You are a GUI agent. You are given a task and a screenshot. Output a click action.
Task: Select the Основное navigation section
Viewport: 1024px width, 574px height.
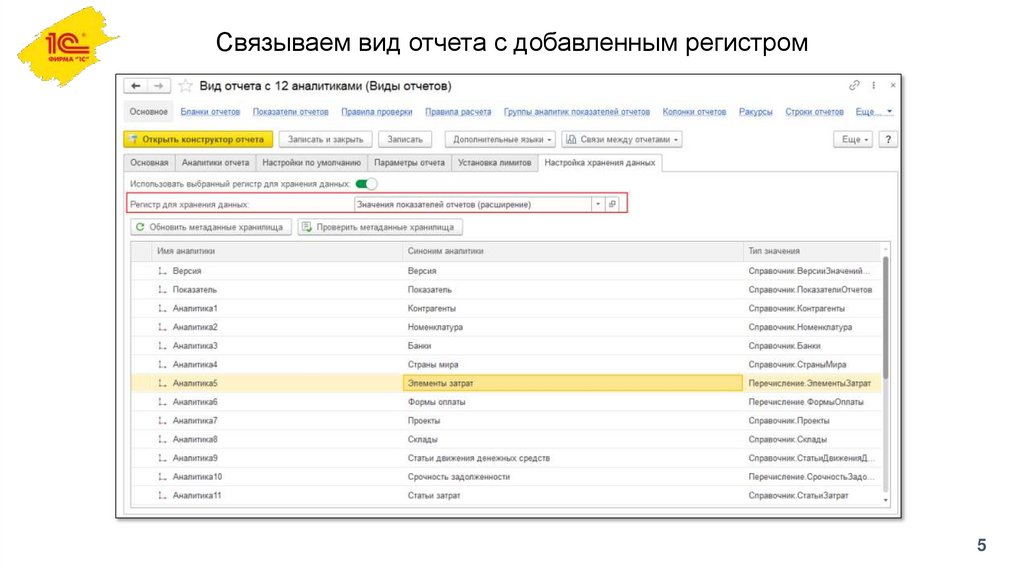point(148,112)
